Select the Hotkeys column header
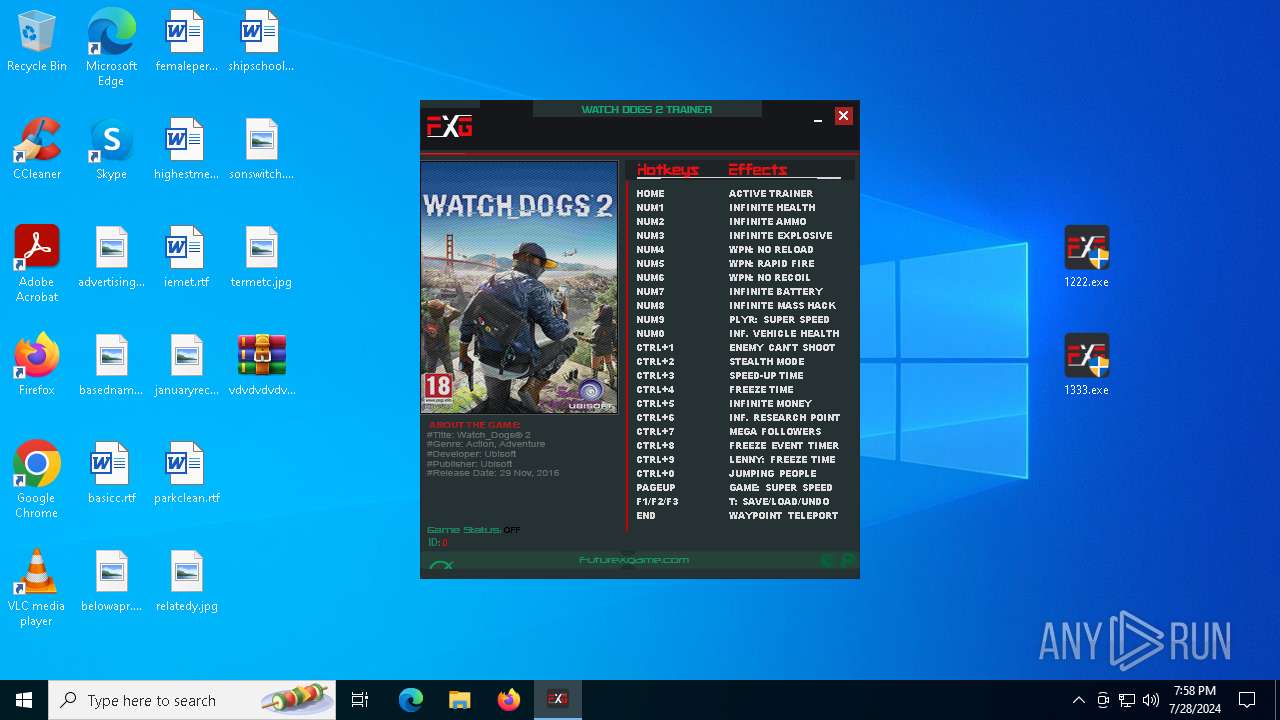This screenshot has height=720, width=1280. [668, 170]
